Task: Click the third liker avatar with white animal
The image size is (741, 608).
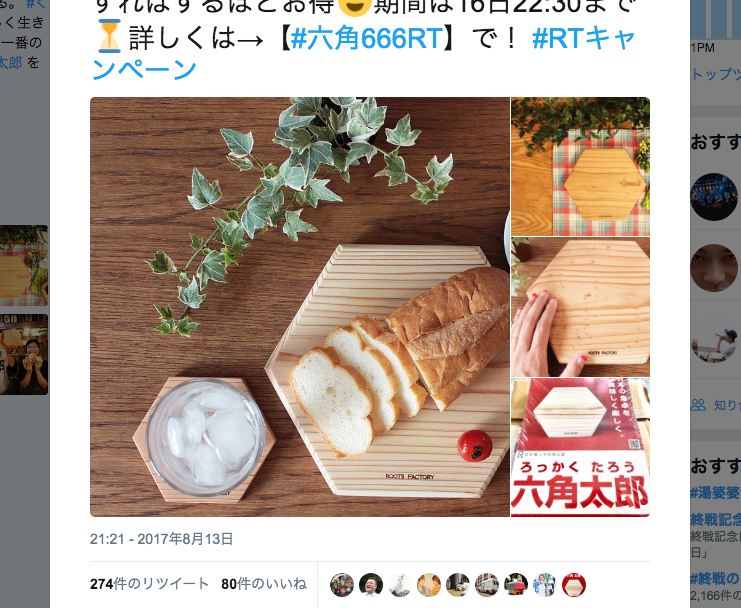Action: (400, 585)
